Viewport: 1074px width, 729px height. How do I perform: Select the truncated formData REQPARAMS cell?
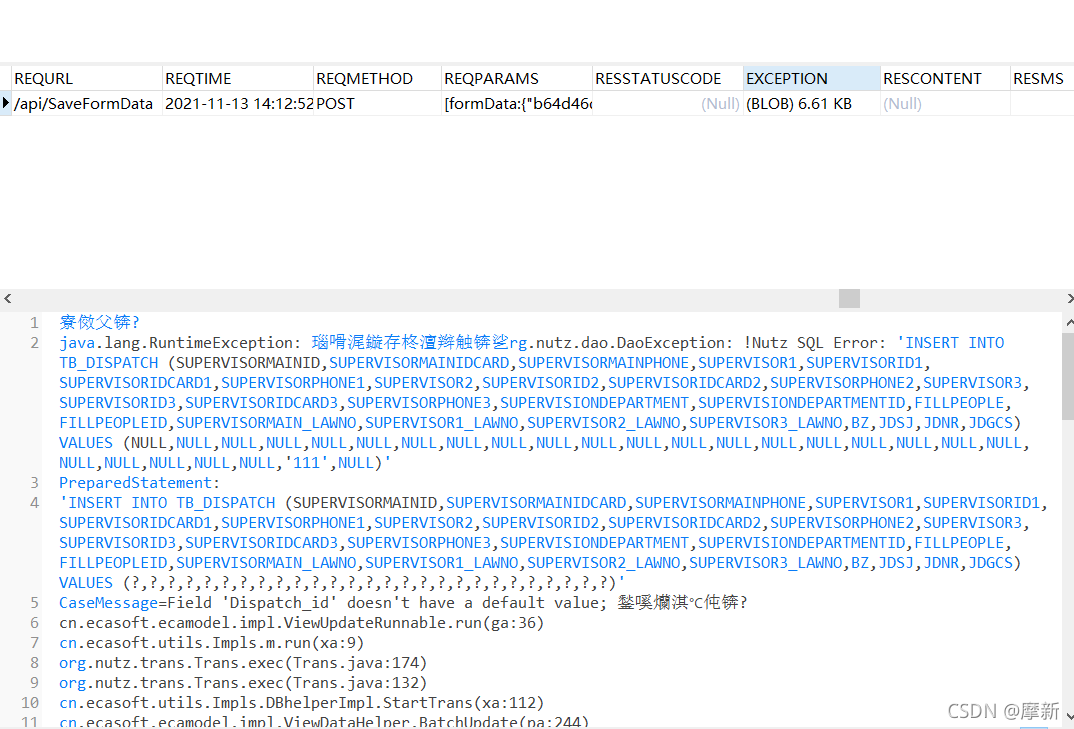[516, 103]
